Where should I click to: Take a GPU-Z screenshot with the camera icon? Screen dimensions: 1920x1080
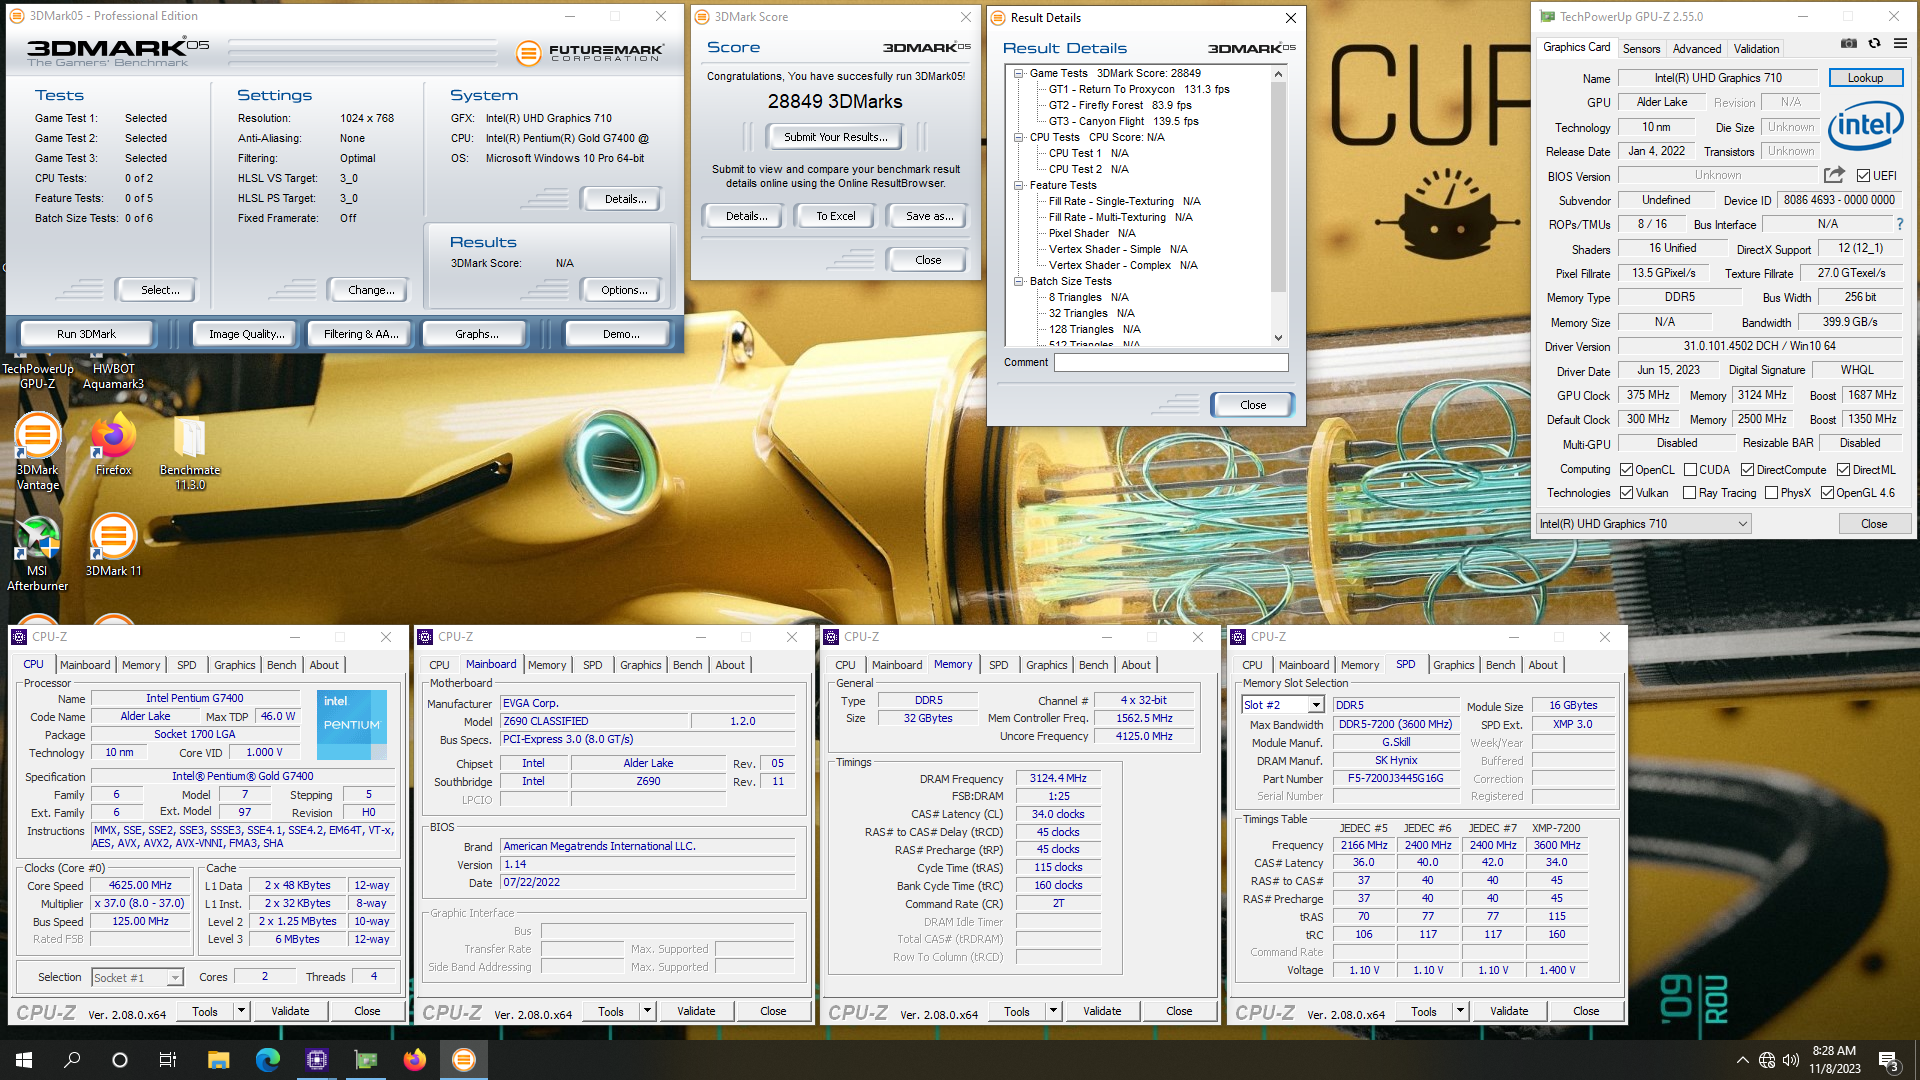pos(1849,44)
